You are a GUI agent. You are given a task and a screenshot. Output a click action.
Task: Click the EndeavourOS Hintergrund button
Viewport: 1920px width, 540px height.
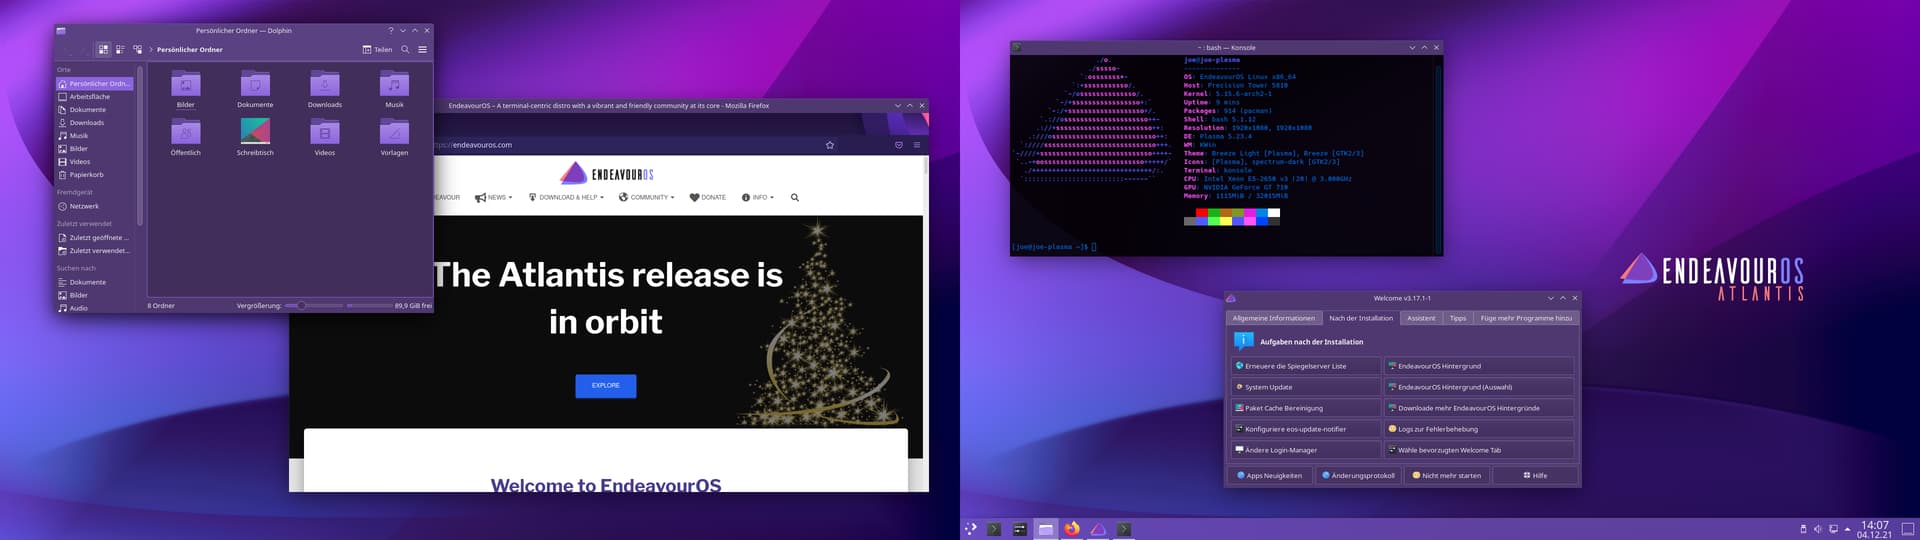[1479, 366]
